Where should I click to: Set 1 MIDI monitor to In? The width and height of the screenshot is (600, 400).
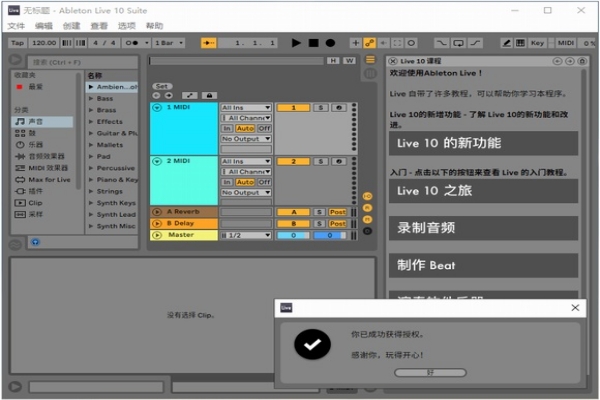[x=227, y=128]
